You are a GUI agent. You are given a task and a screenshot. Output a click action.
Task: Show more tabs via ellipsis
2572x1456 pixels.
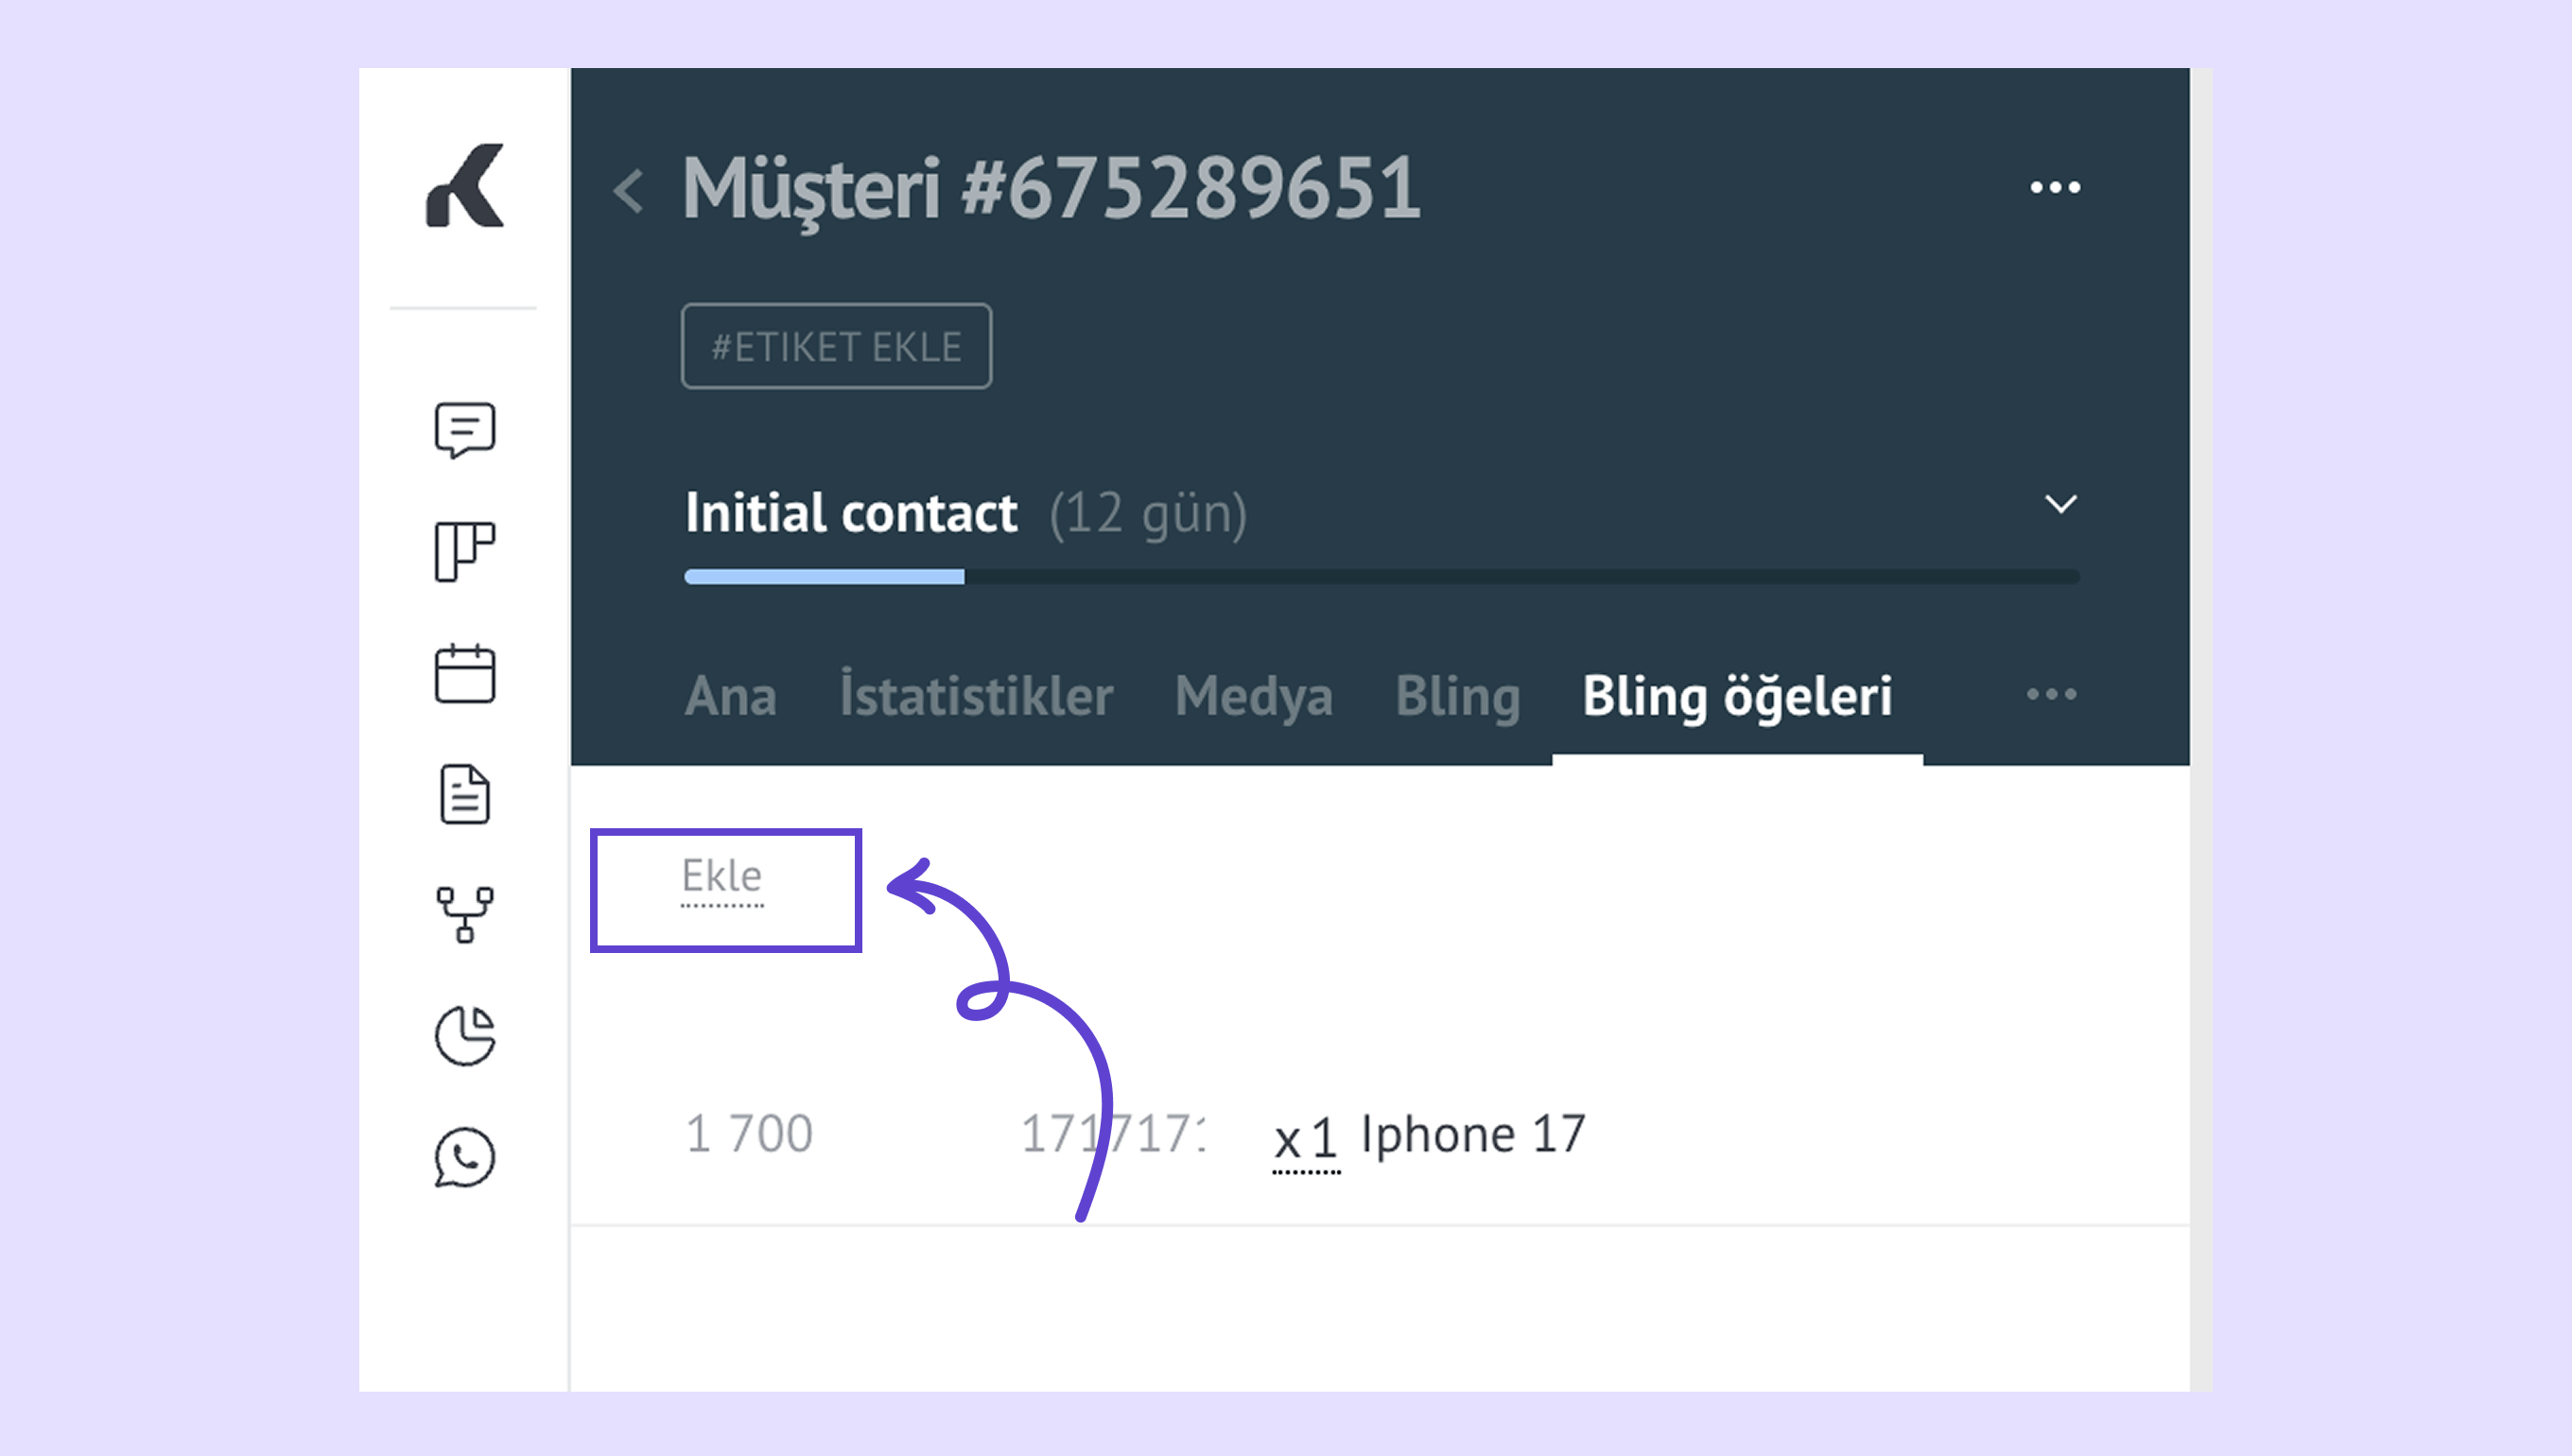pyautogui.click(x=2051, y=694)
